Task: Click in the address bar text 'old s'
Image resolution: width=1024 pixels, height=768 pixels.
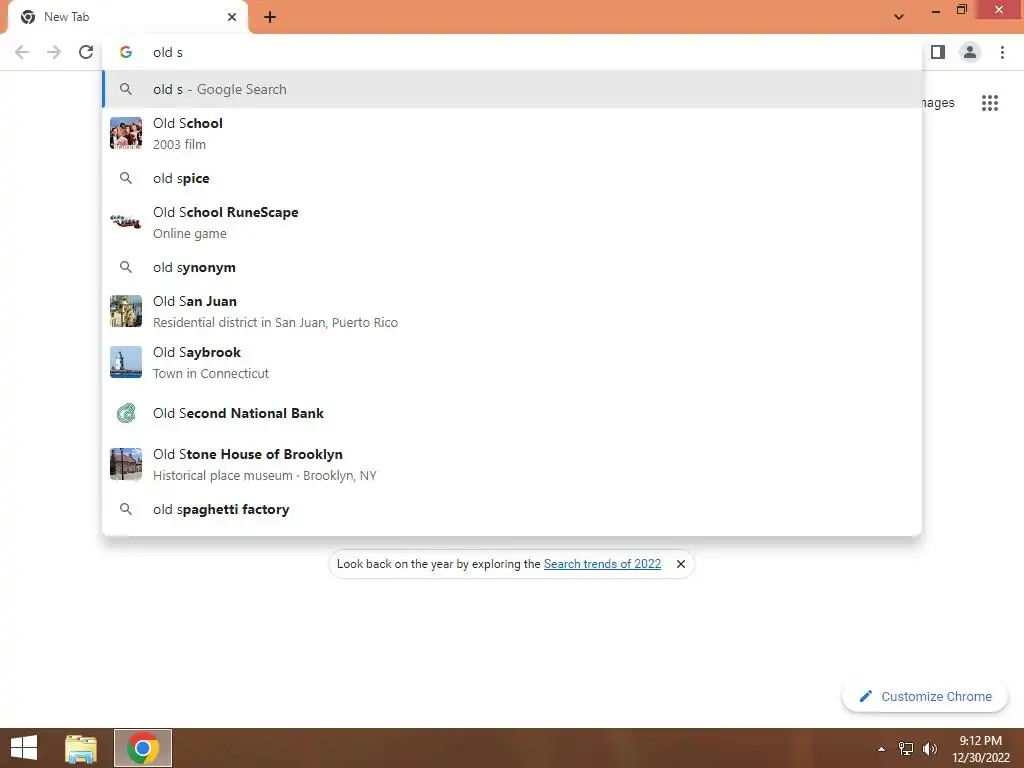Action: (168, 52)
